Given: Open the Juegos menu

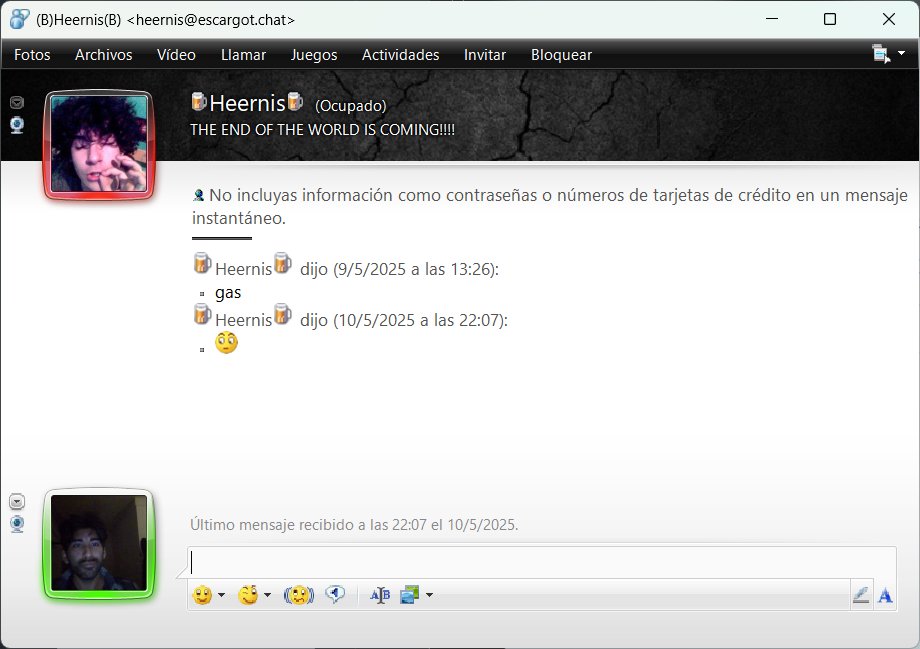Looking at the screenshot, I should tap(313, 55).
